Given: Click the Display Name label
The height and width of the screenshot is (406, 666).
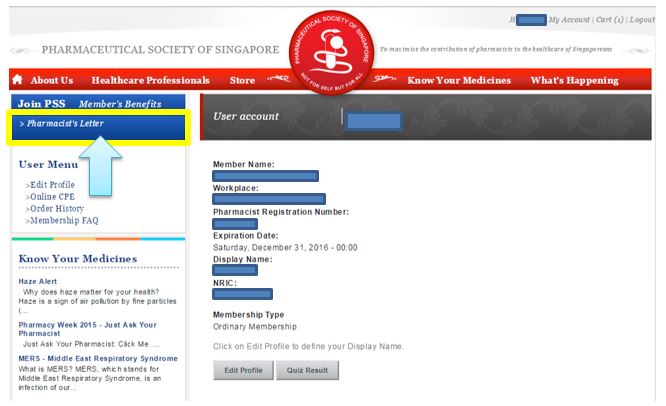Looking at the screenshot, I should pyautogui.click(x=243, y=259).
